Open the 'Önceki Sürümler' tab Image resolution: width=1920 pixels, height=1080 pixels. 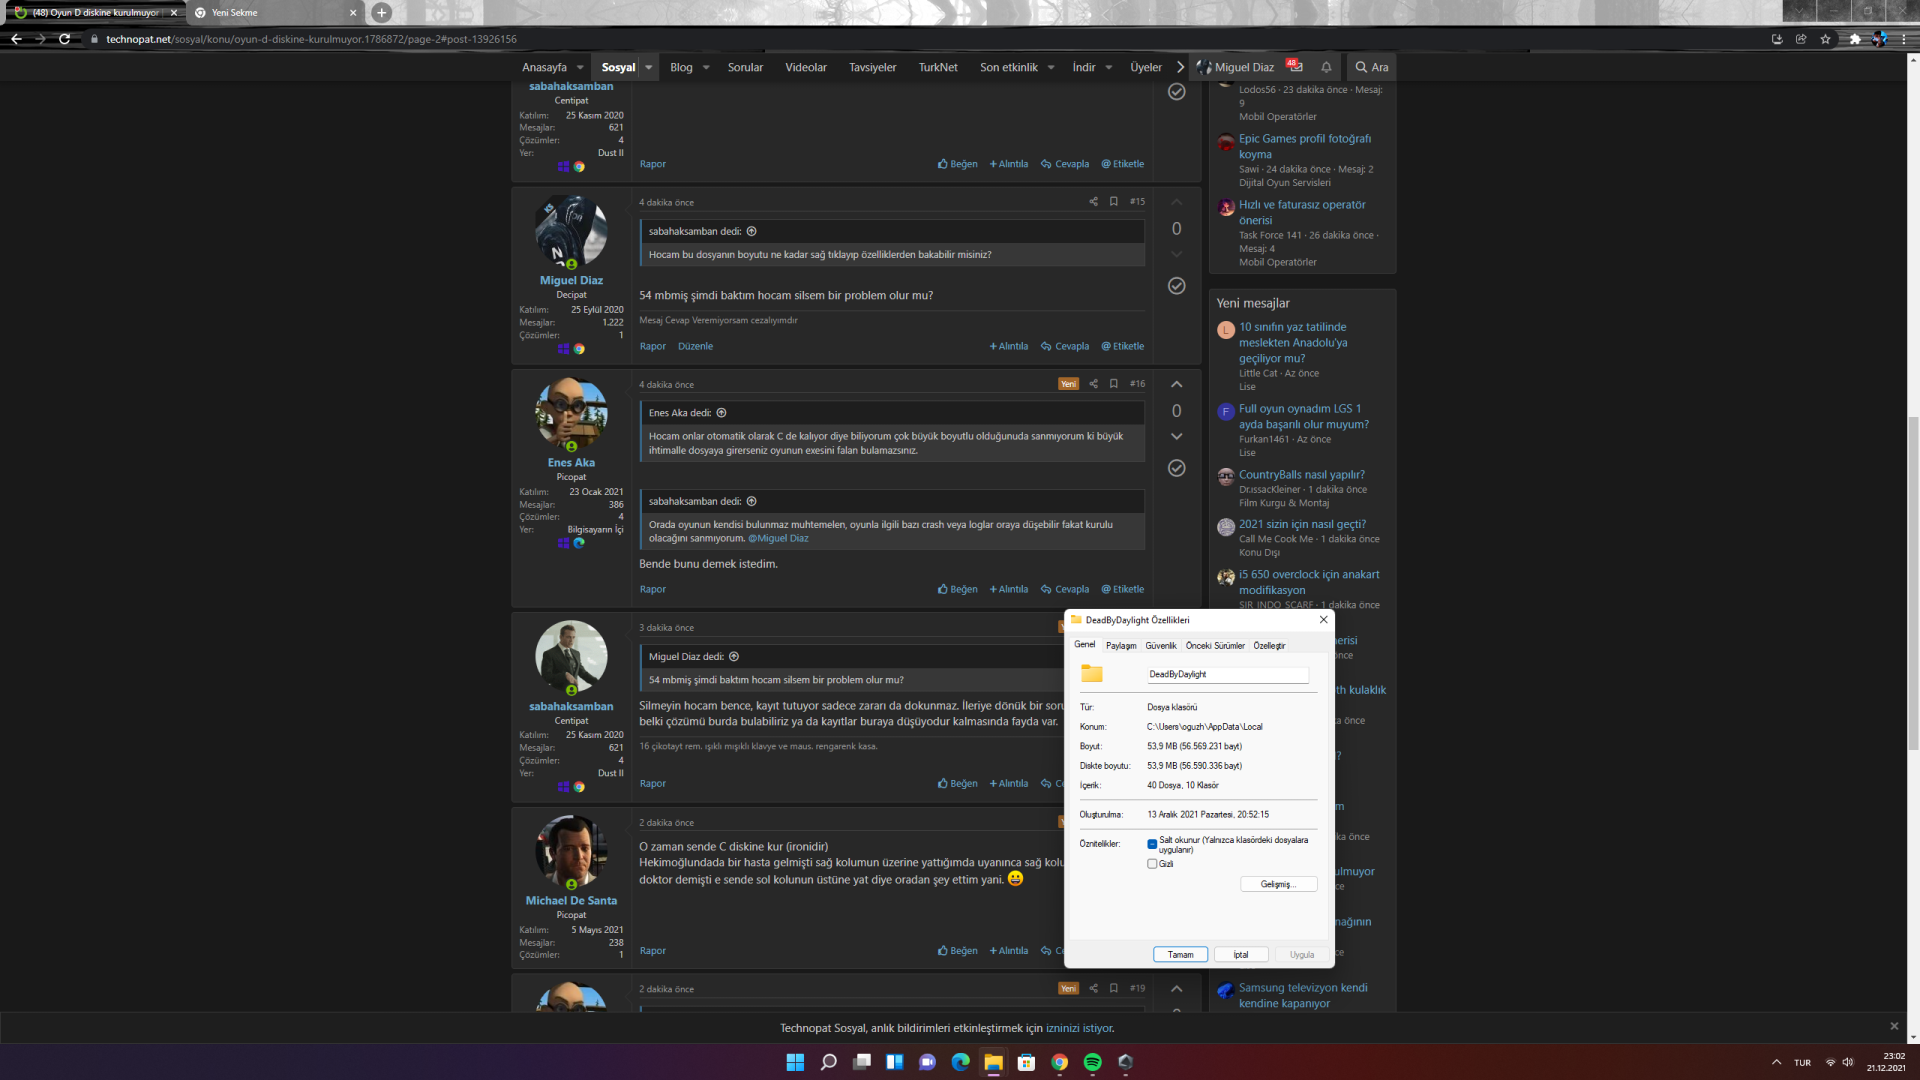click(1214, 646)
